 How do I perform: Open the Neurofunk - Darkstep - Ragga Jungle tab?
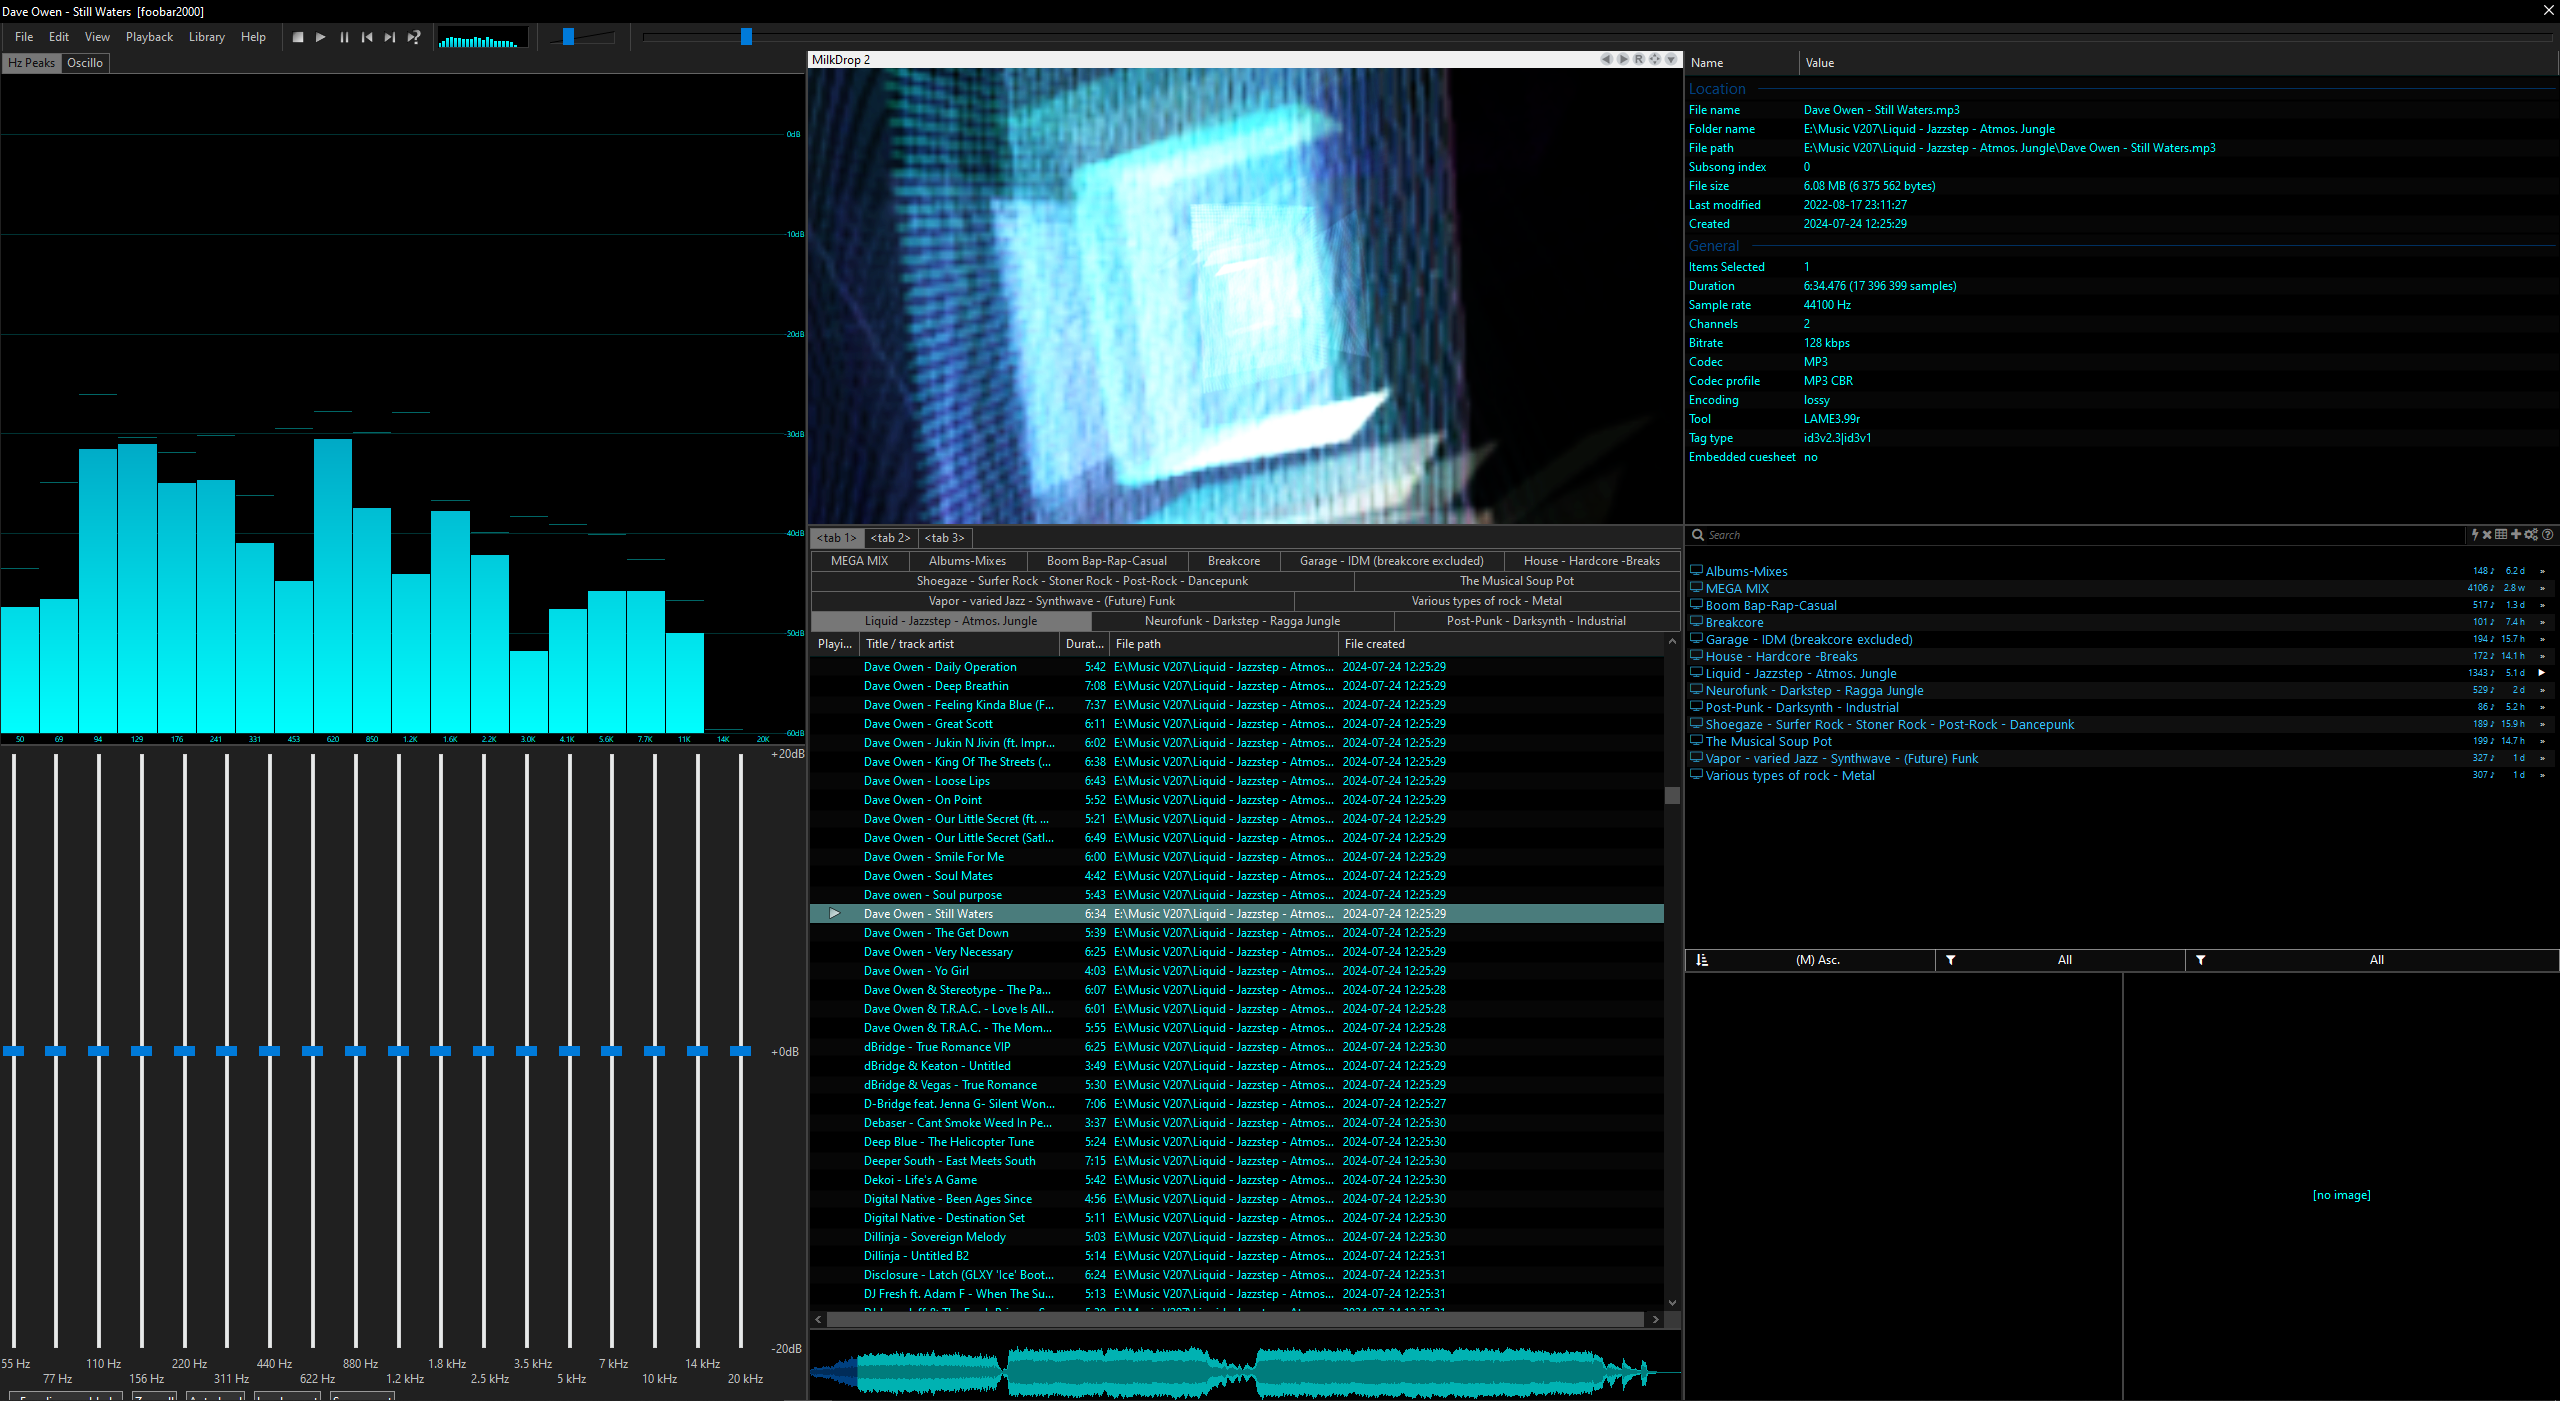[1242, 621]
